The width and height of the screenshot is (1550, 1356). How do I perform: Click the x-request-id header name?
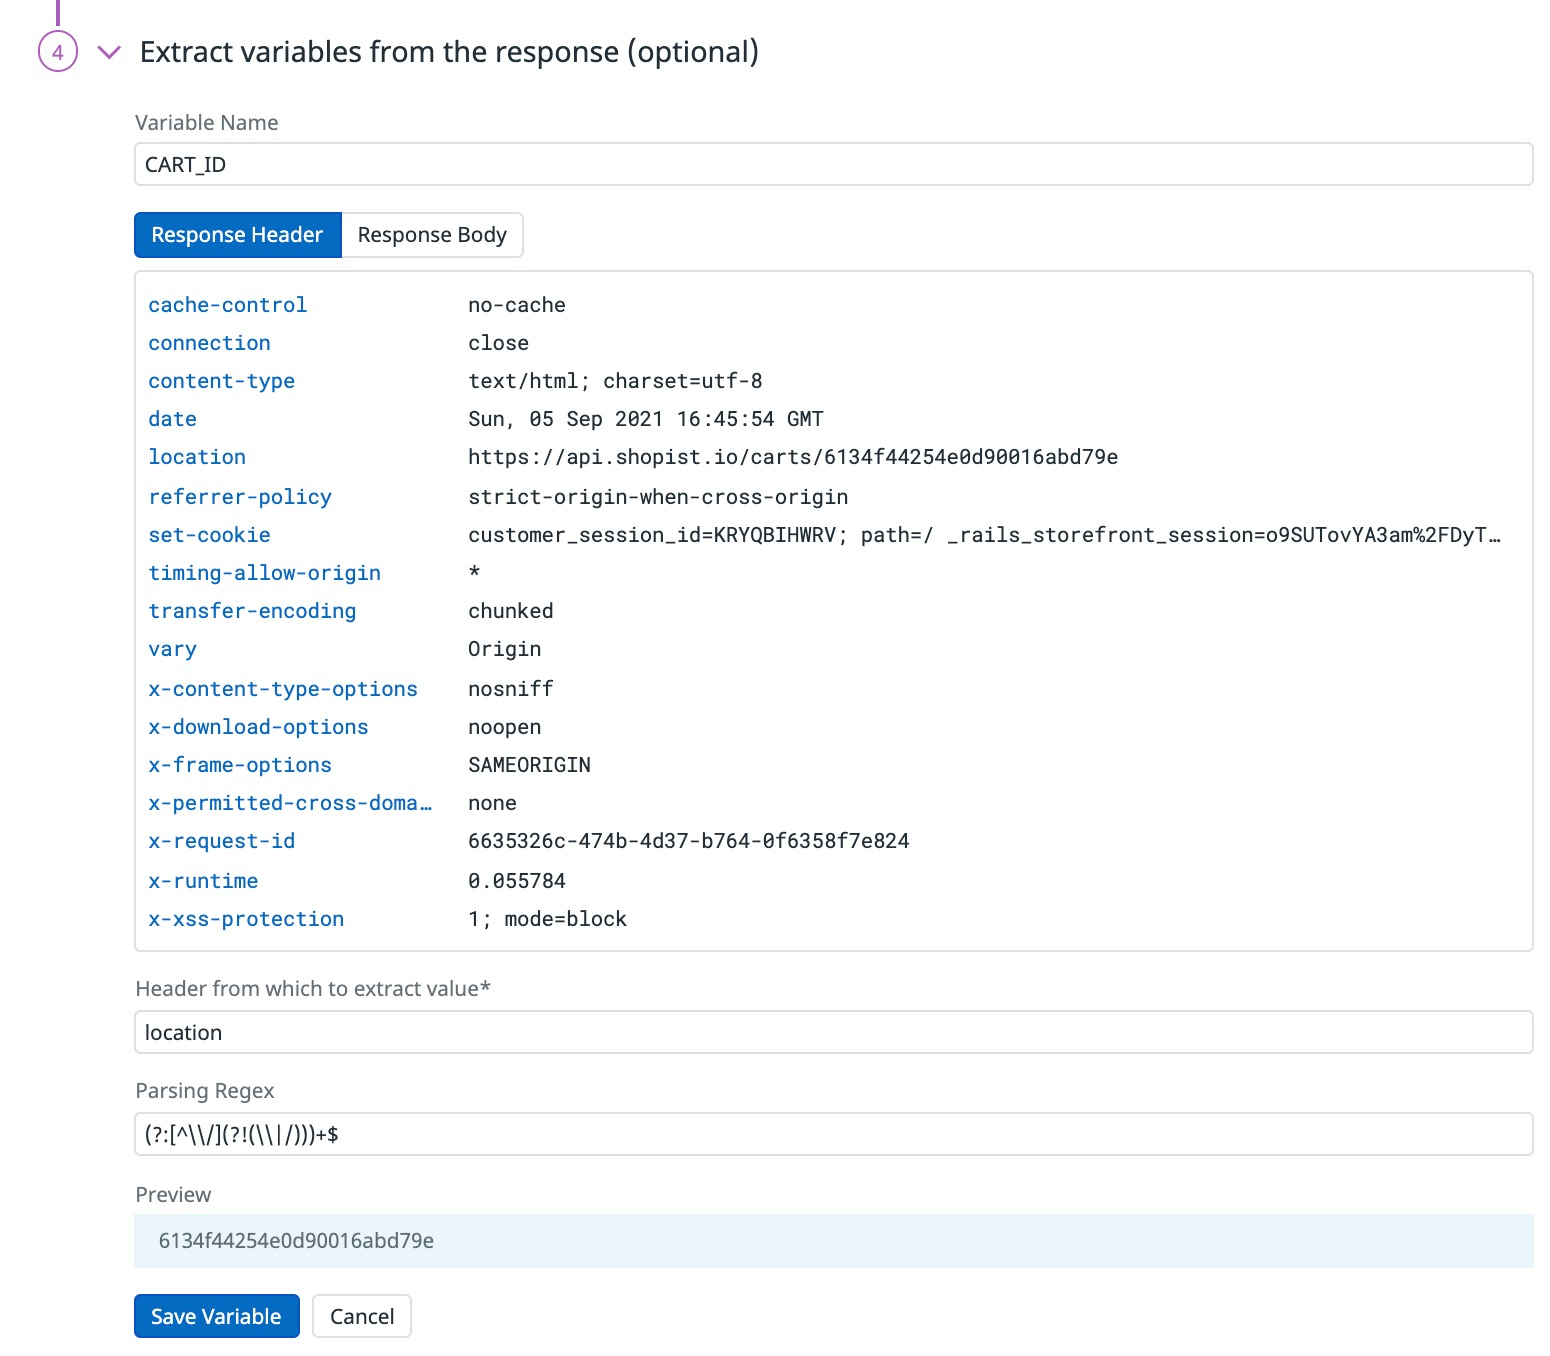click(x=221, y=841)
